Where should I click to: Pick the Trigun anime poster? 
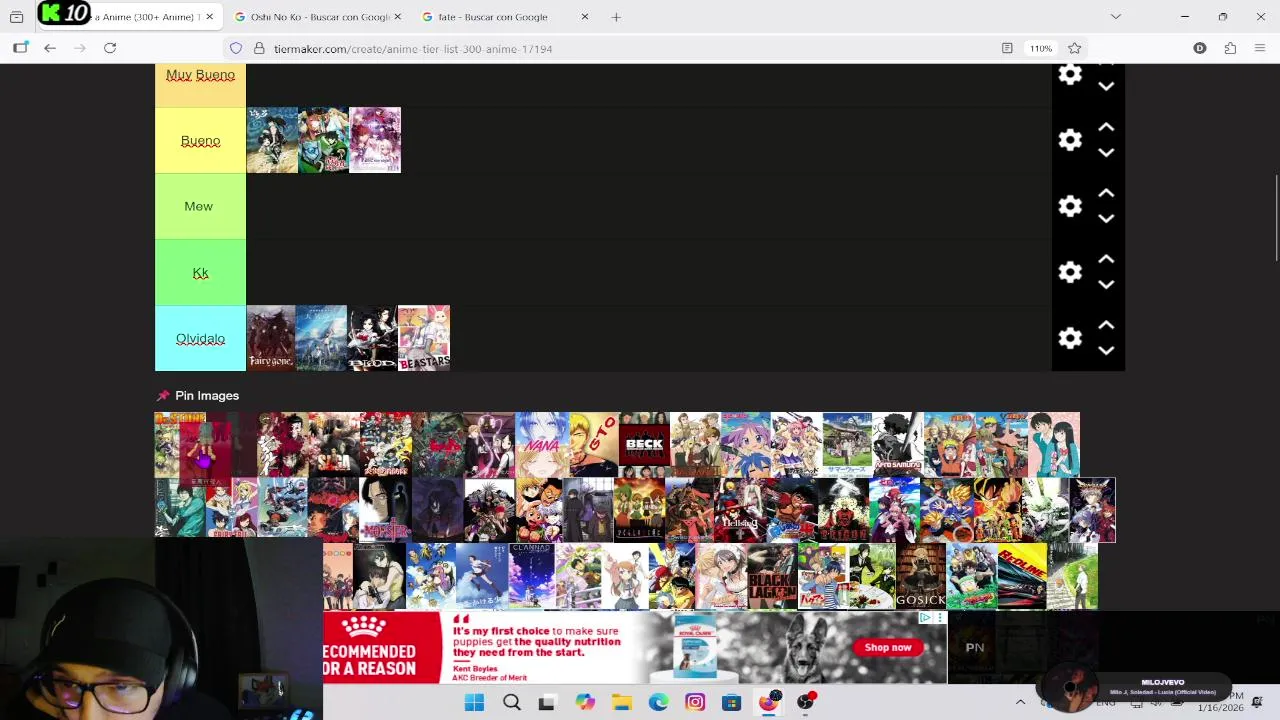coord(843,510)
